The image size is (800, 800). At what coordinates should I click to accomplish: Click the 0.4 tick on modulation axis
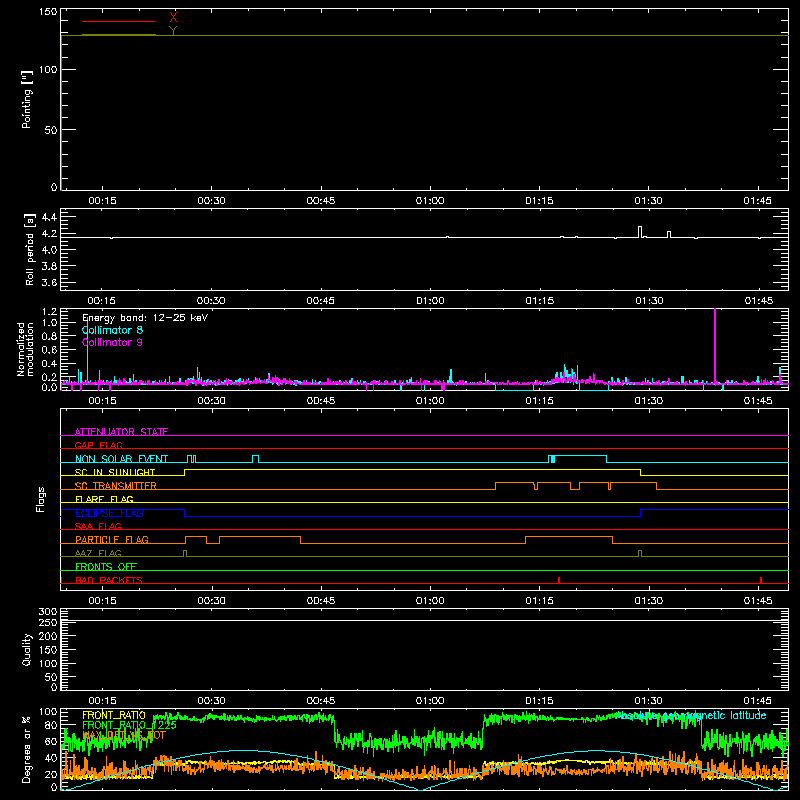pyautogui.click(x=49, y=364)
